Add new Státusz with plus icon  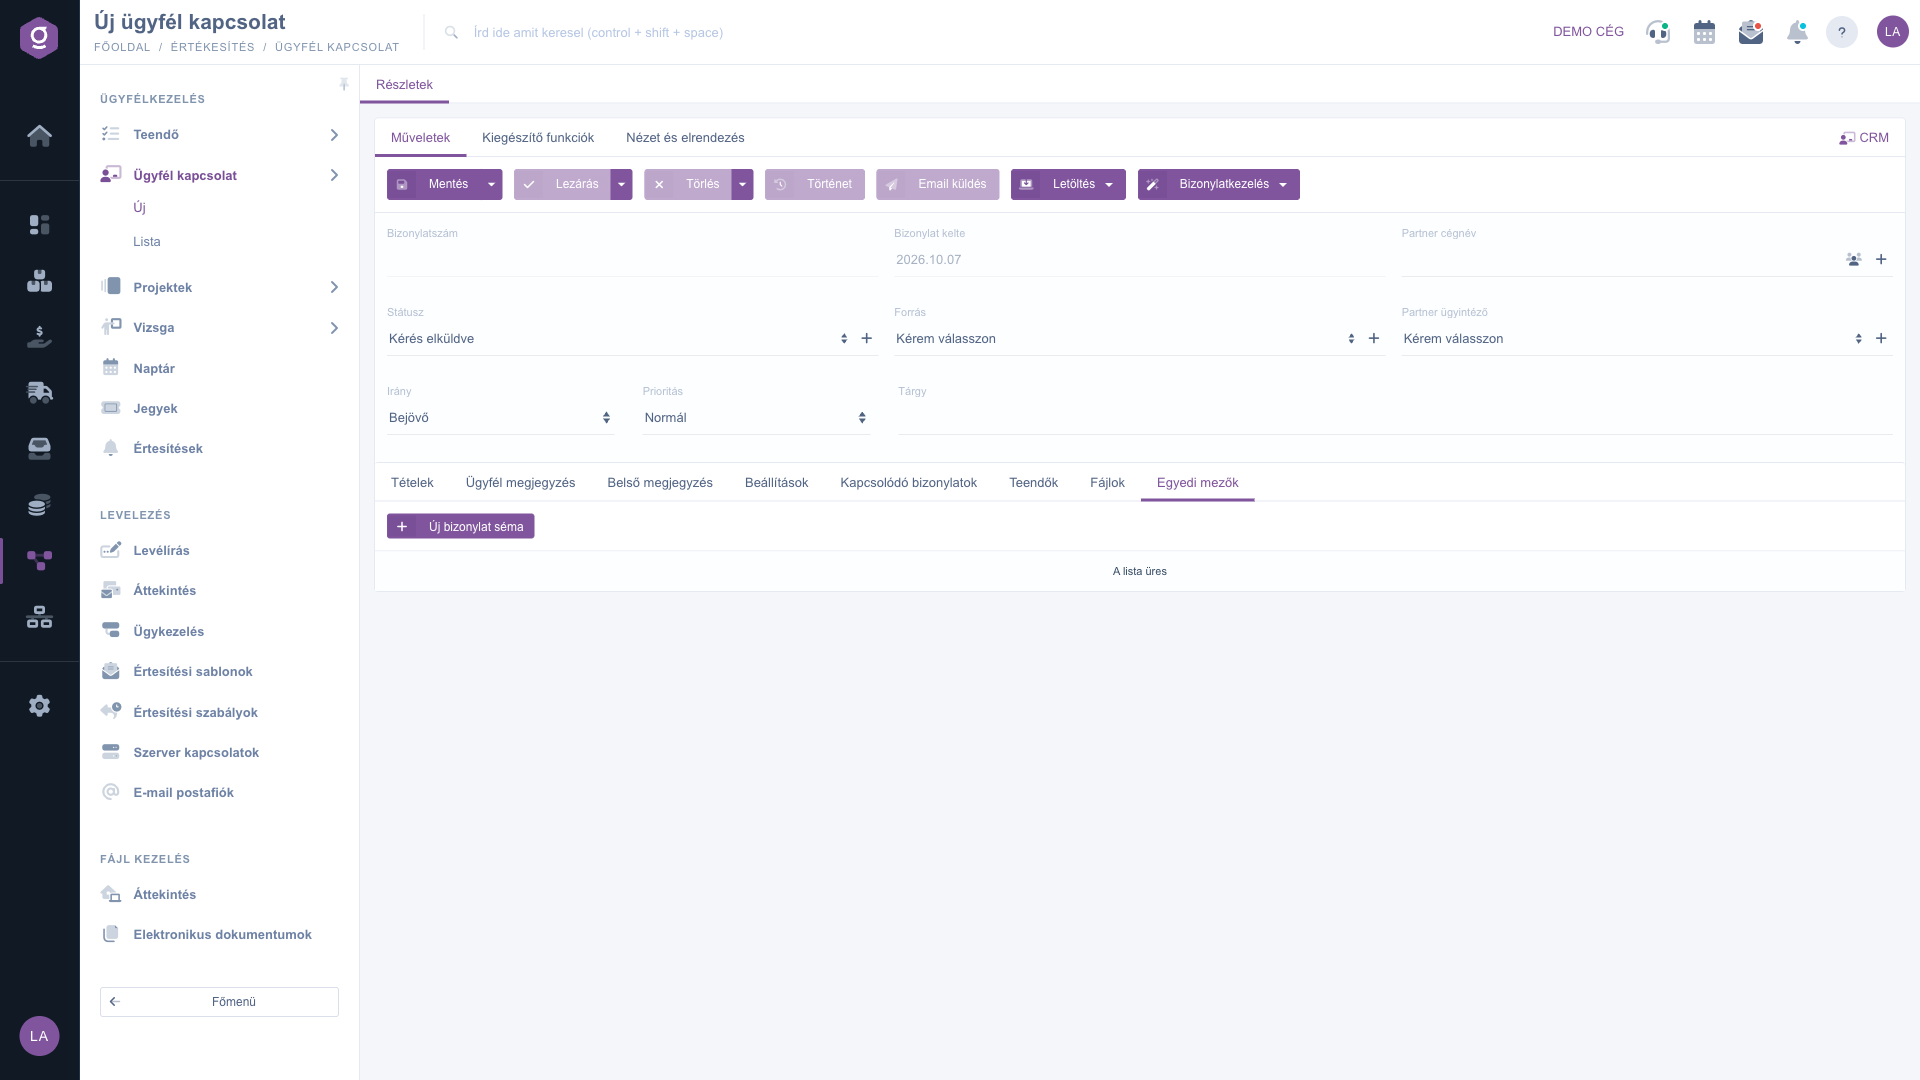click(x=867, y=338)
